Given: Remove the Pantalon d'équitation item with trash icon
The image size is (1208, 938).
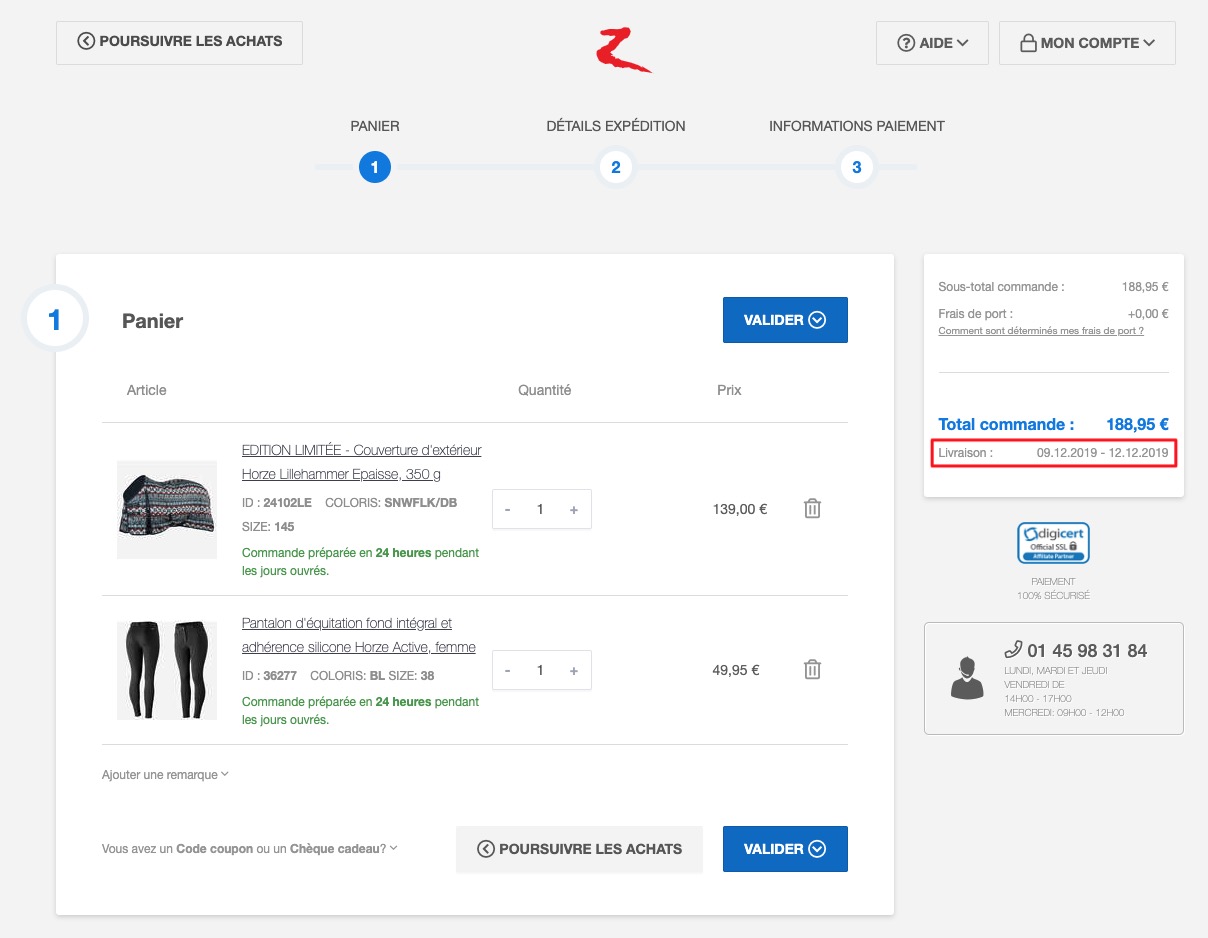Looking at the screenshot, I should tap(812, 670).
